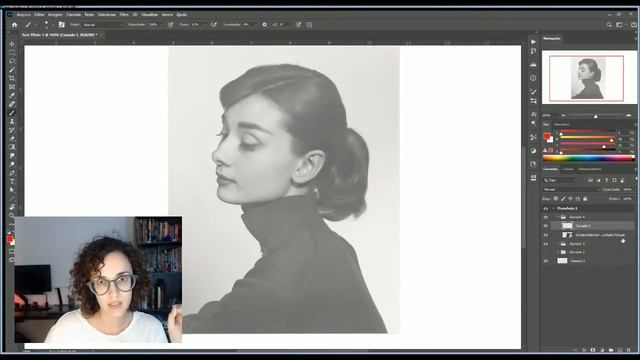Open the Actions panel play icon
Screen dimensions: 640x360
pyautogui.click(x=533, y=42)
